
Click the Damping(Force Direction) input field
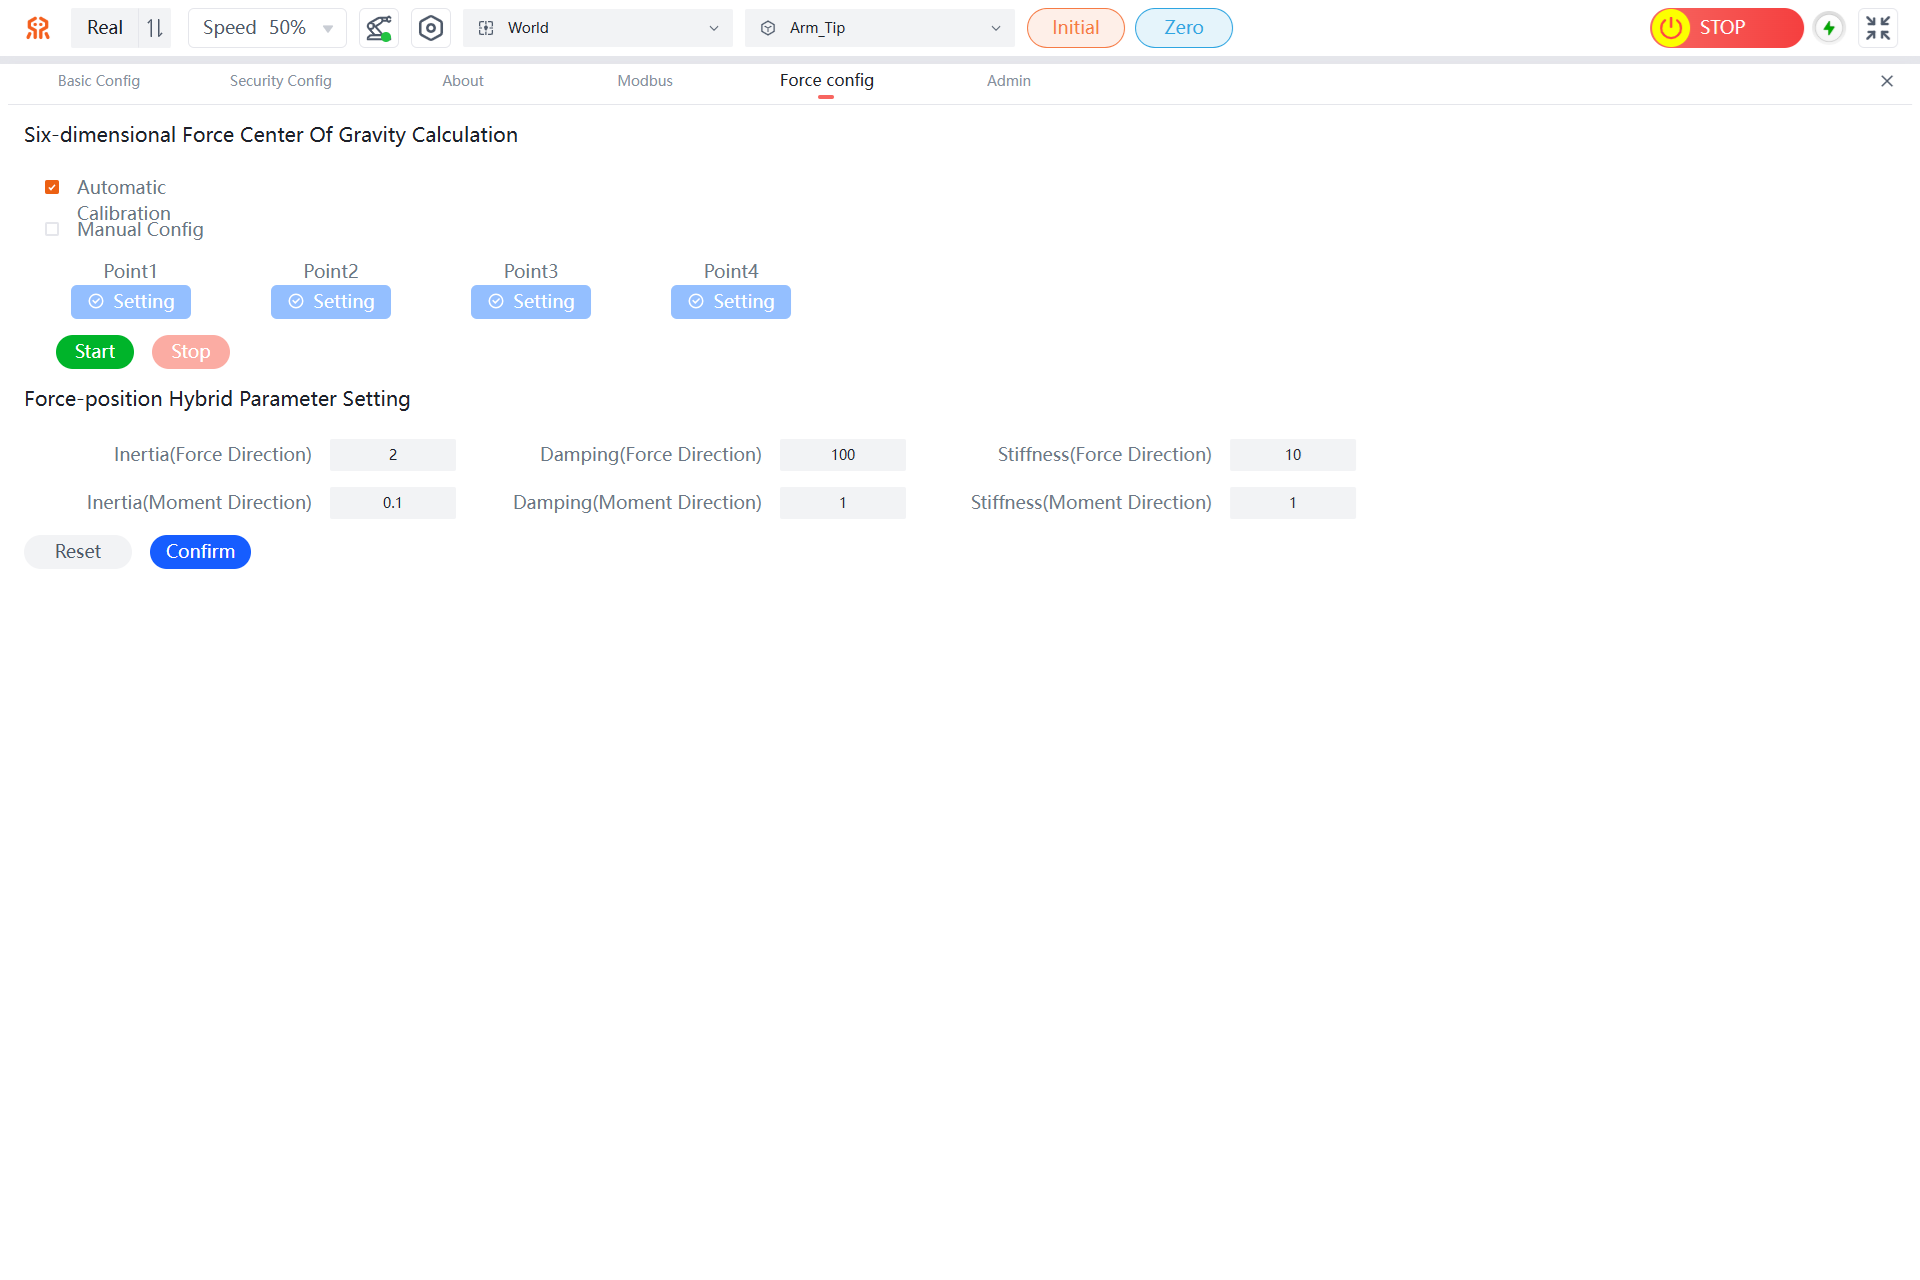tap(842, 455)
